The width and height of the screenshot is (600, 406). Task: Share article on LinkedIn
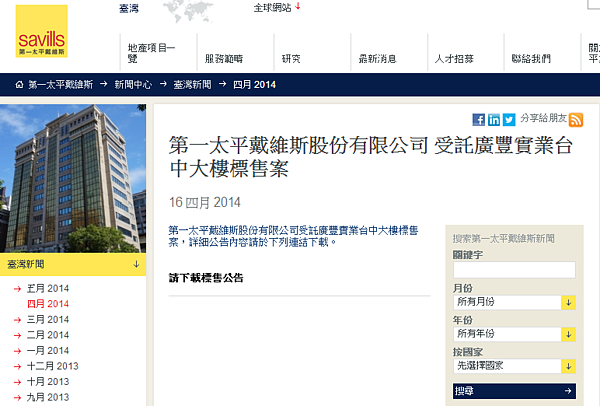pos(494,120)
